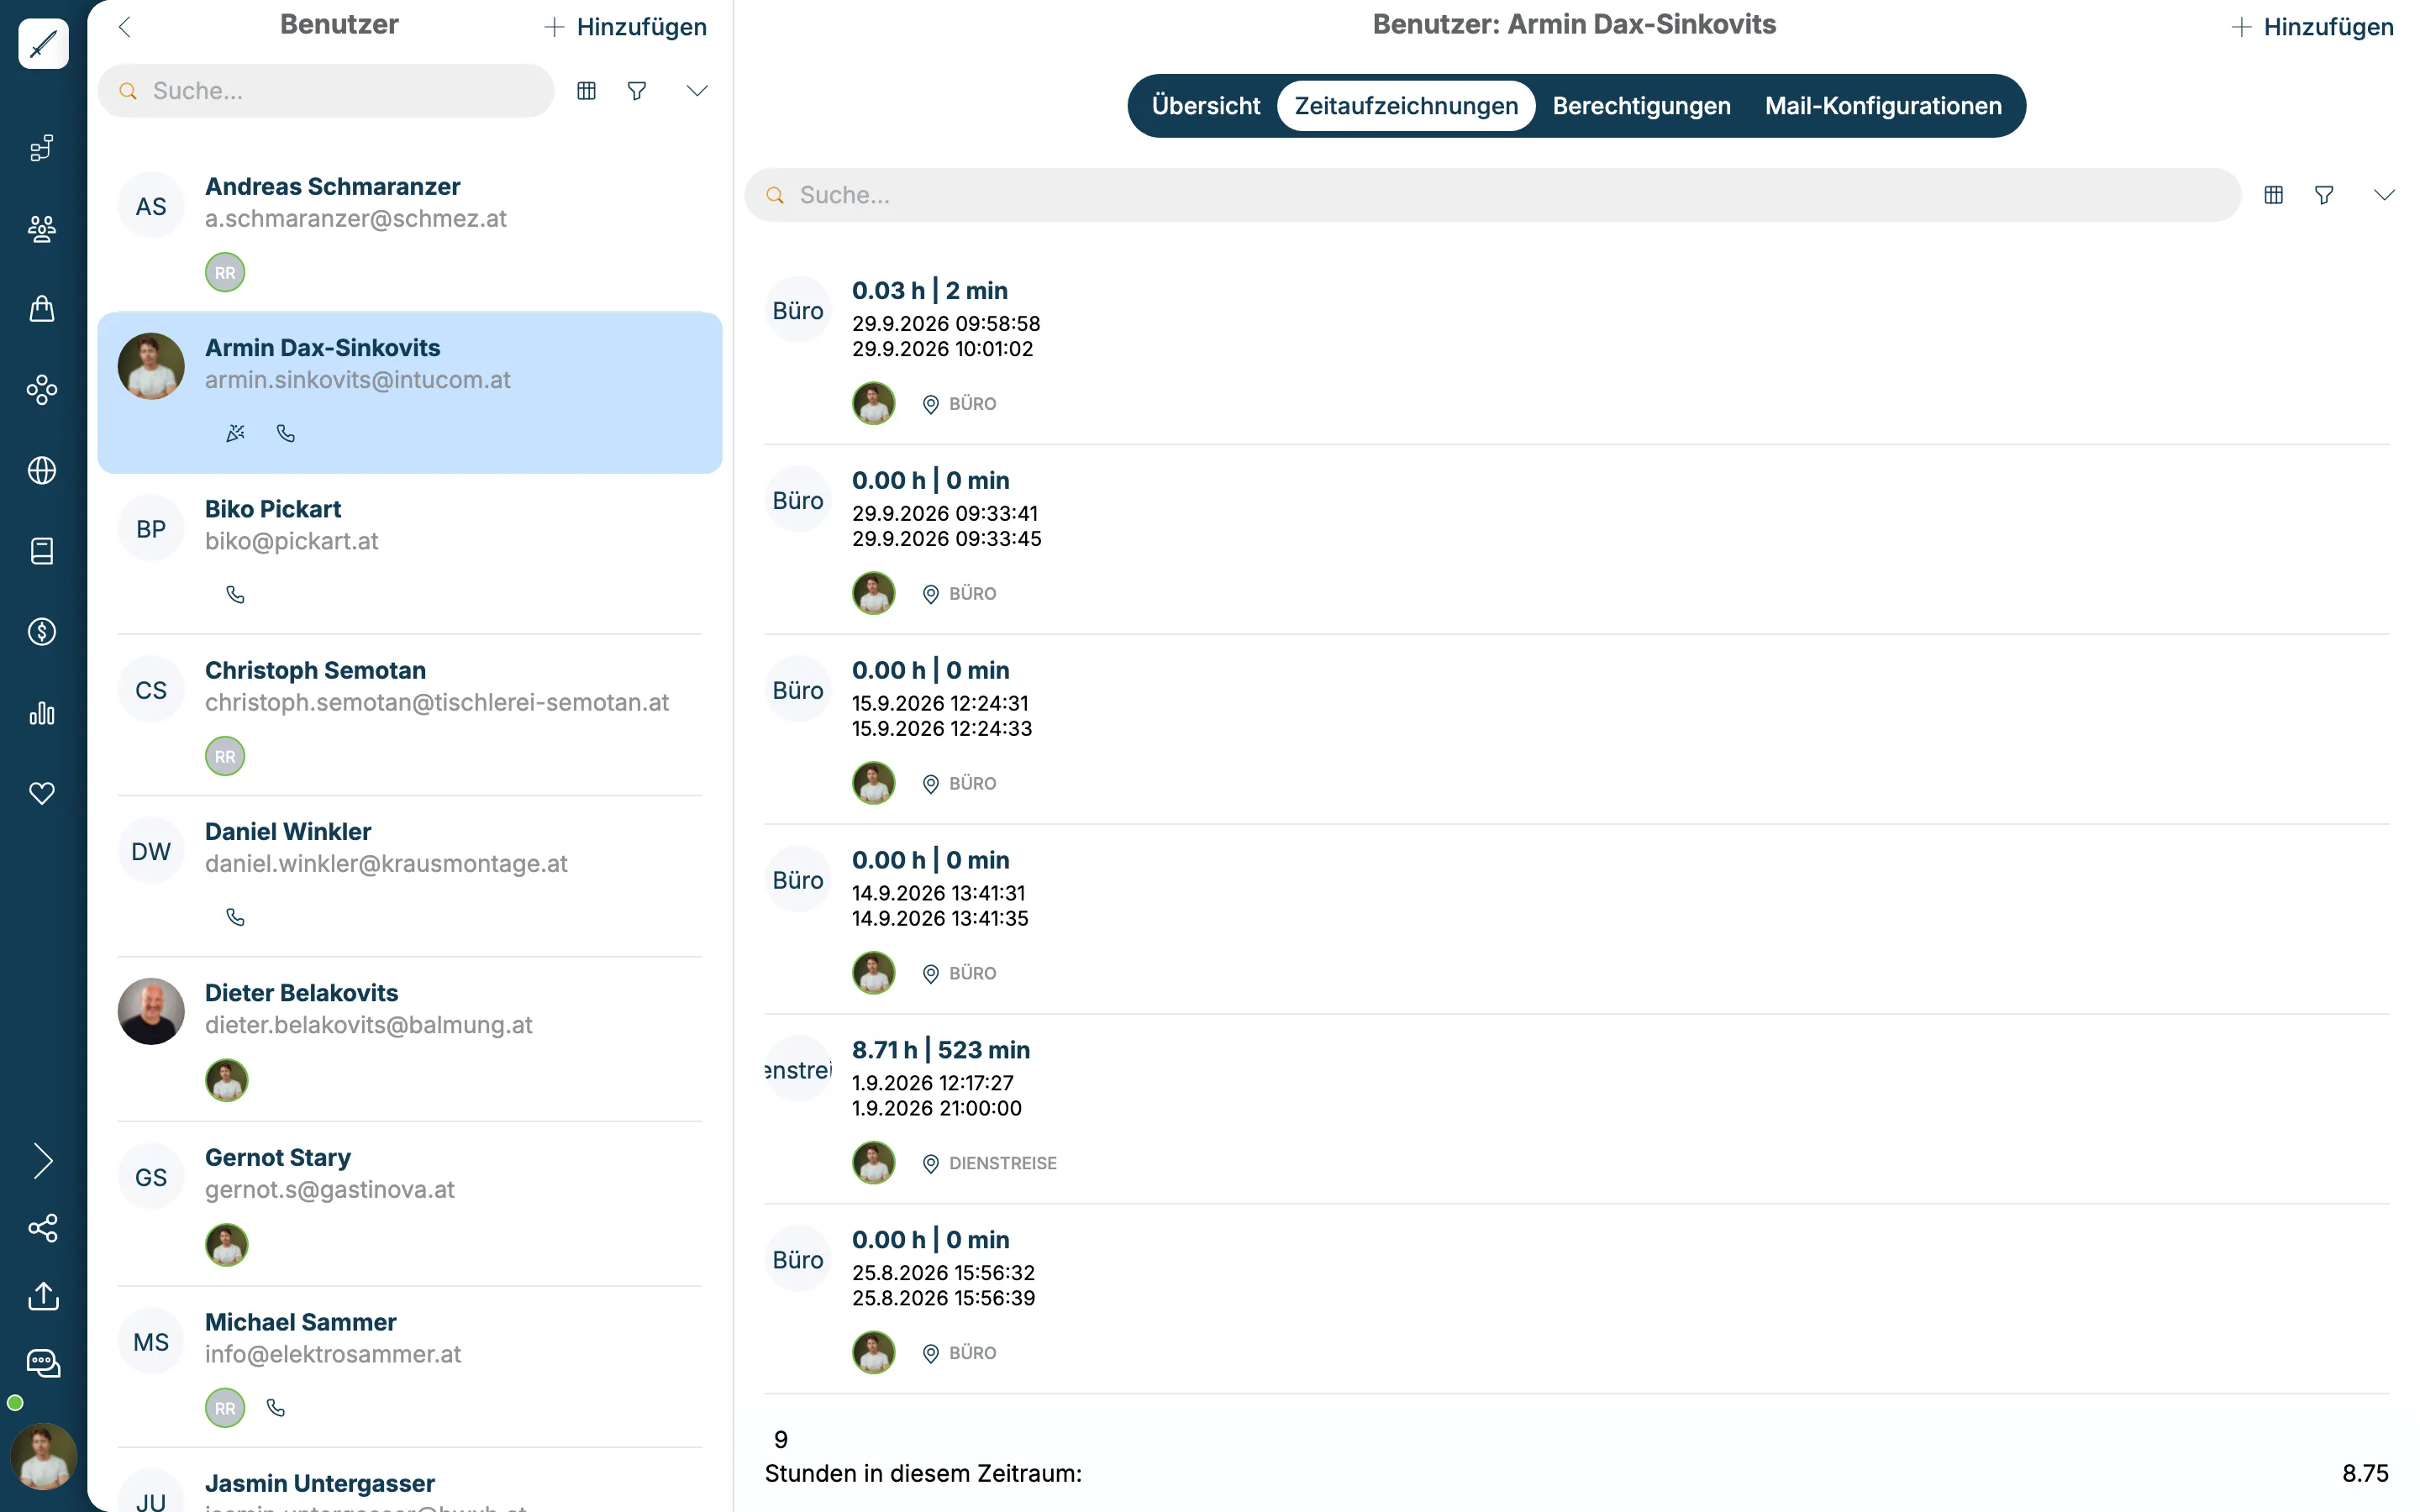Viewport: 2420px width, 1512px height.
Task: Click the party icon under Armin Dax-Sinkovits
Action: click(x=236, y=433)
